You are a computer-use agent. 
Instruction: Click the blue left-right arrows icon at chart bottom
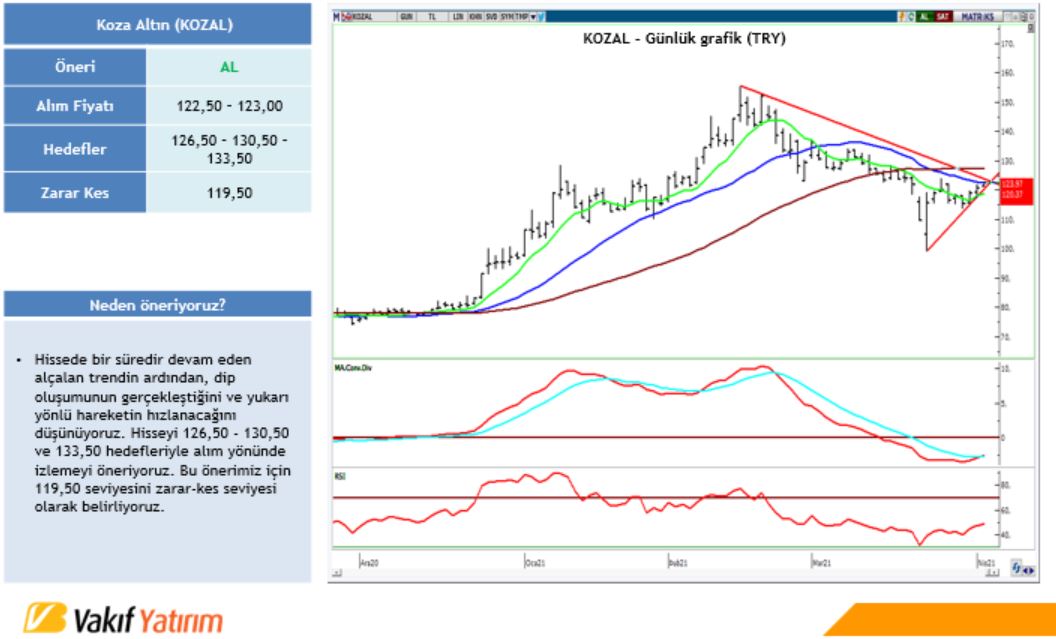click(x=1028, y=570)
